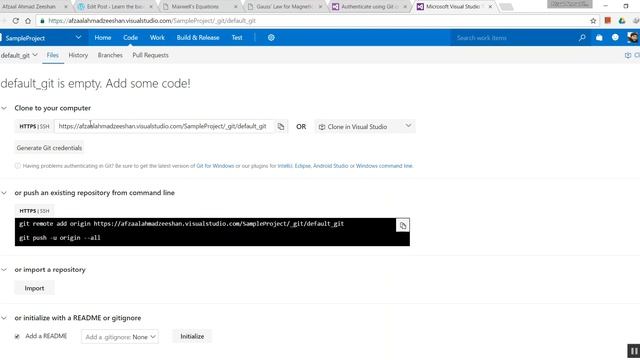This screenshot has width=640, height=360.
Task: Collapse push an existing repository section
Action: point(4,193)
